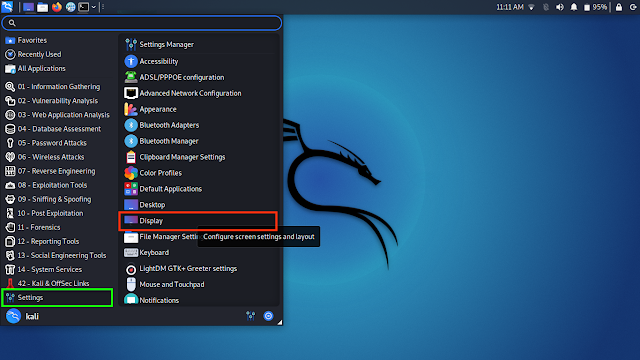Open Bluetooth Manager
Image resolution: width=640 pixels, height=360 pixels.
tap(199, 141)
